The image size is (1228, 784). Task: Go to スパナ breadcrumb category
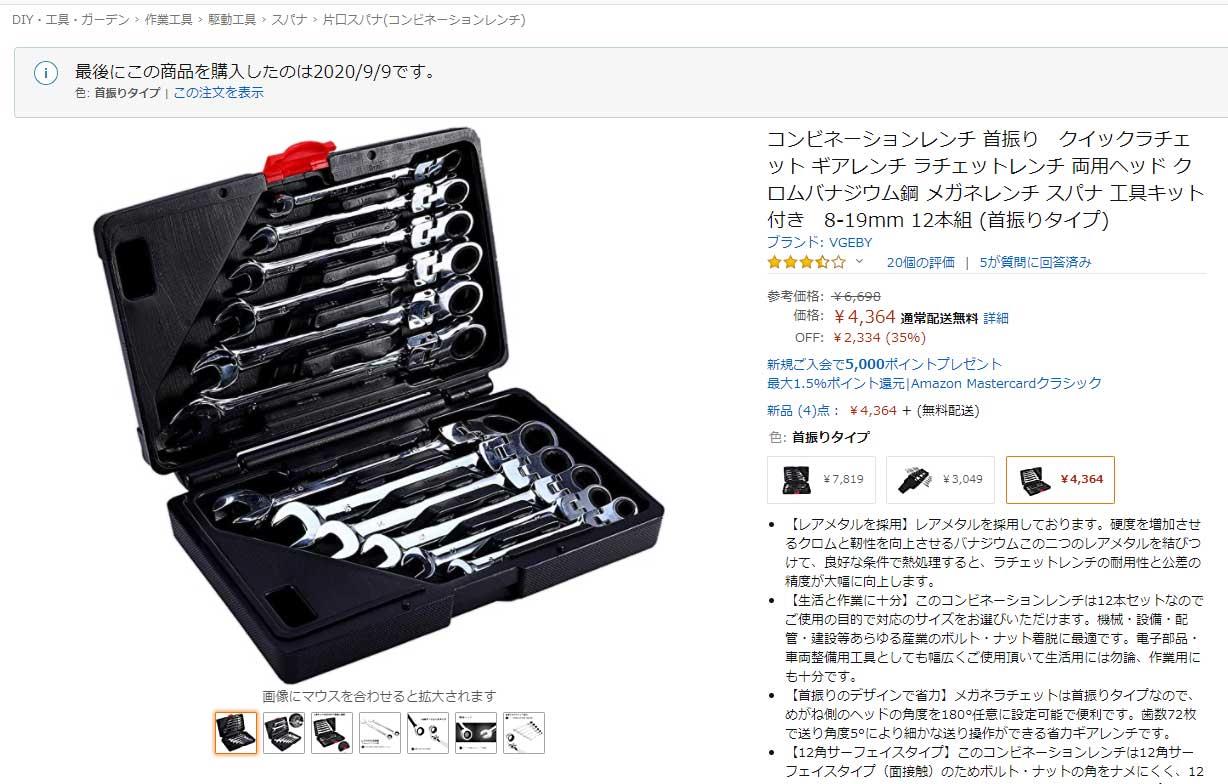[x=289, y=19]
